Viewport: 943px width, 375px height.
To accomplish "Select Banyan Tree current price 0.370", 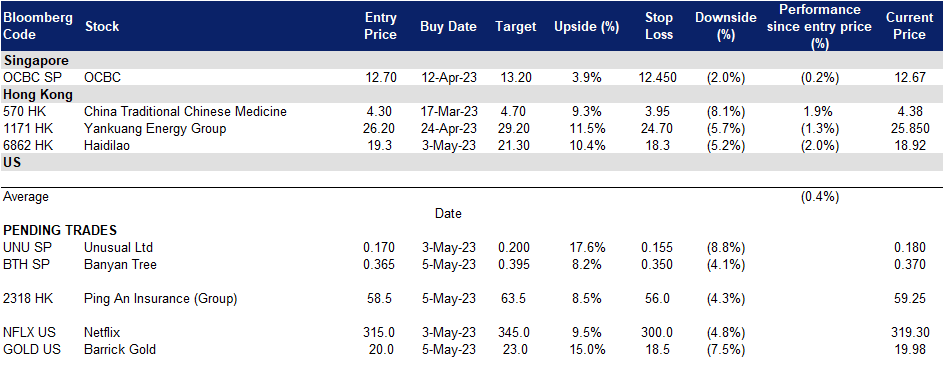I will 909,264.
